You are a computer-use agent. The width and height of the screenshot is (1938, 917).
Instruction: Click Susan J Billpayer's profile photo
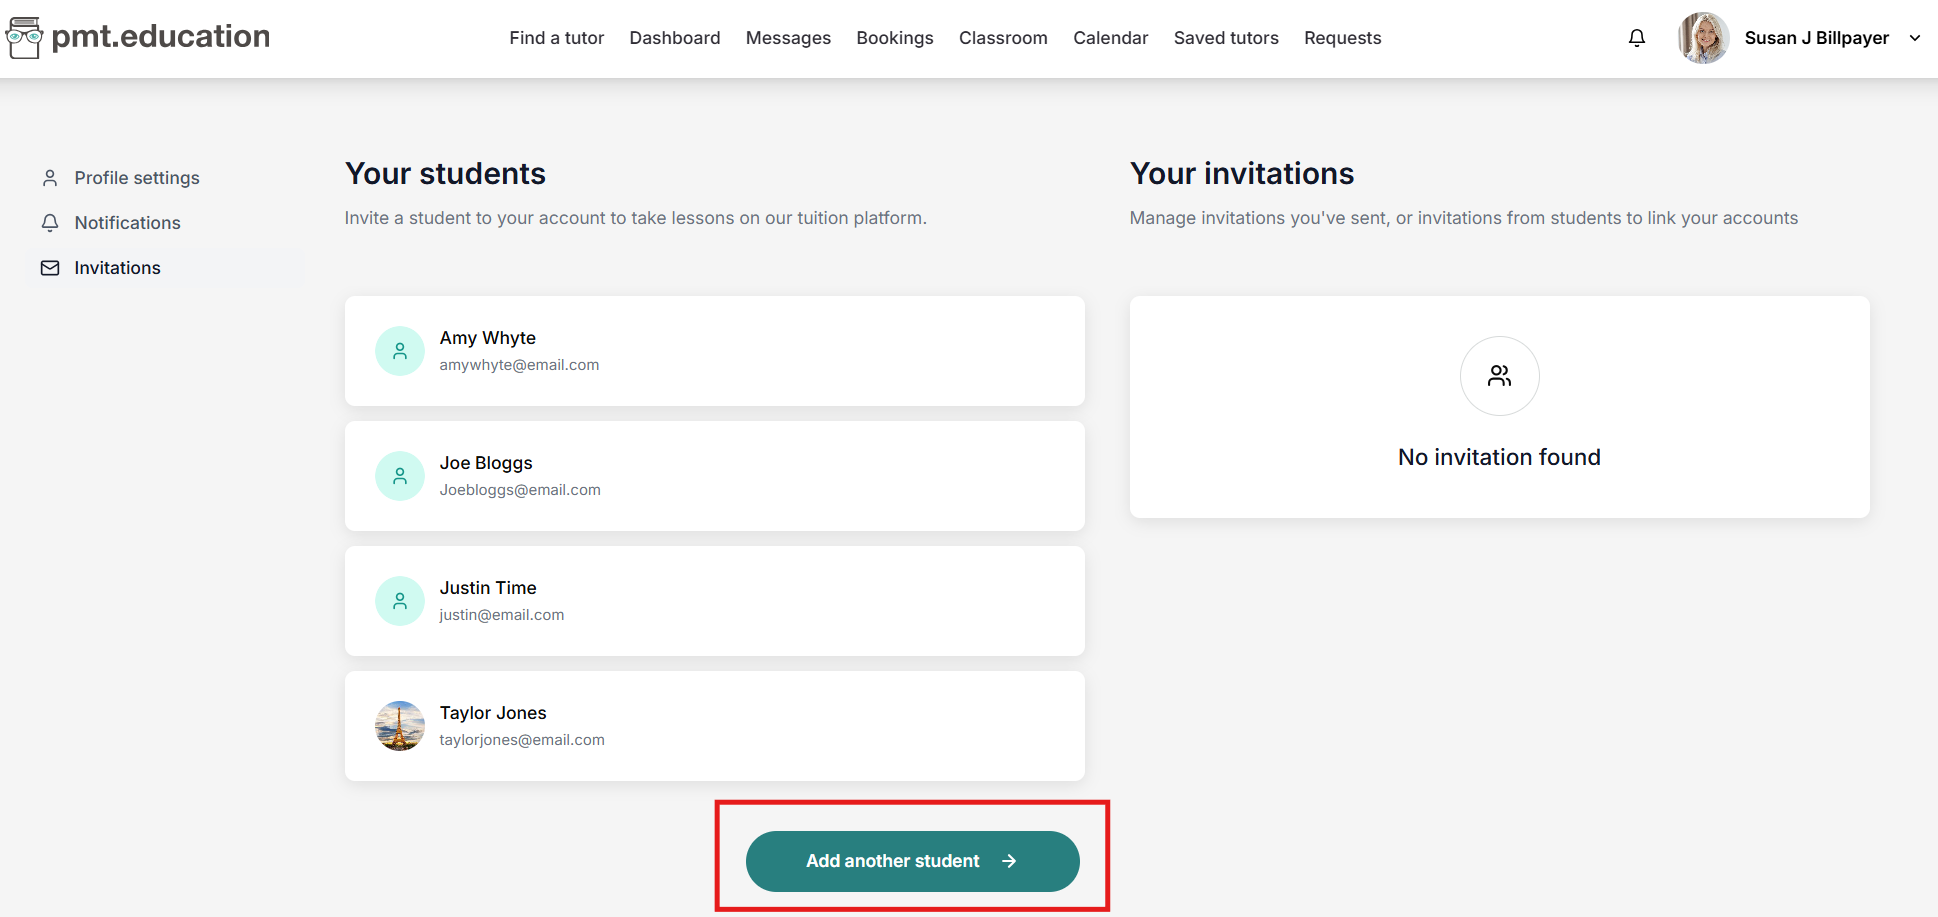tap(1703, 38)
